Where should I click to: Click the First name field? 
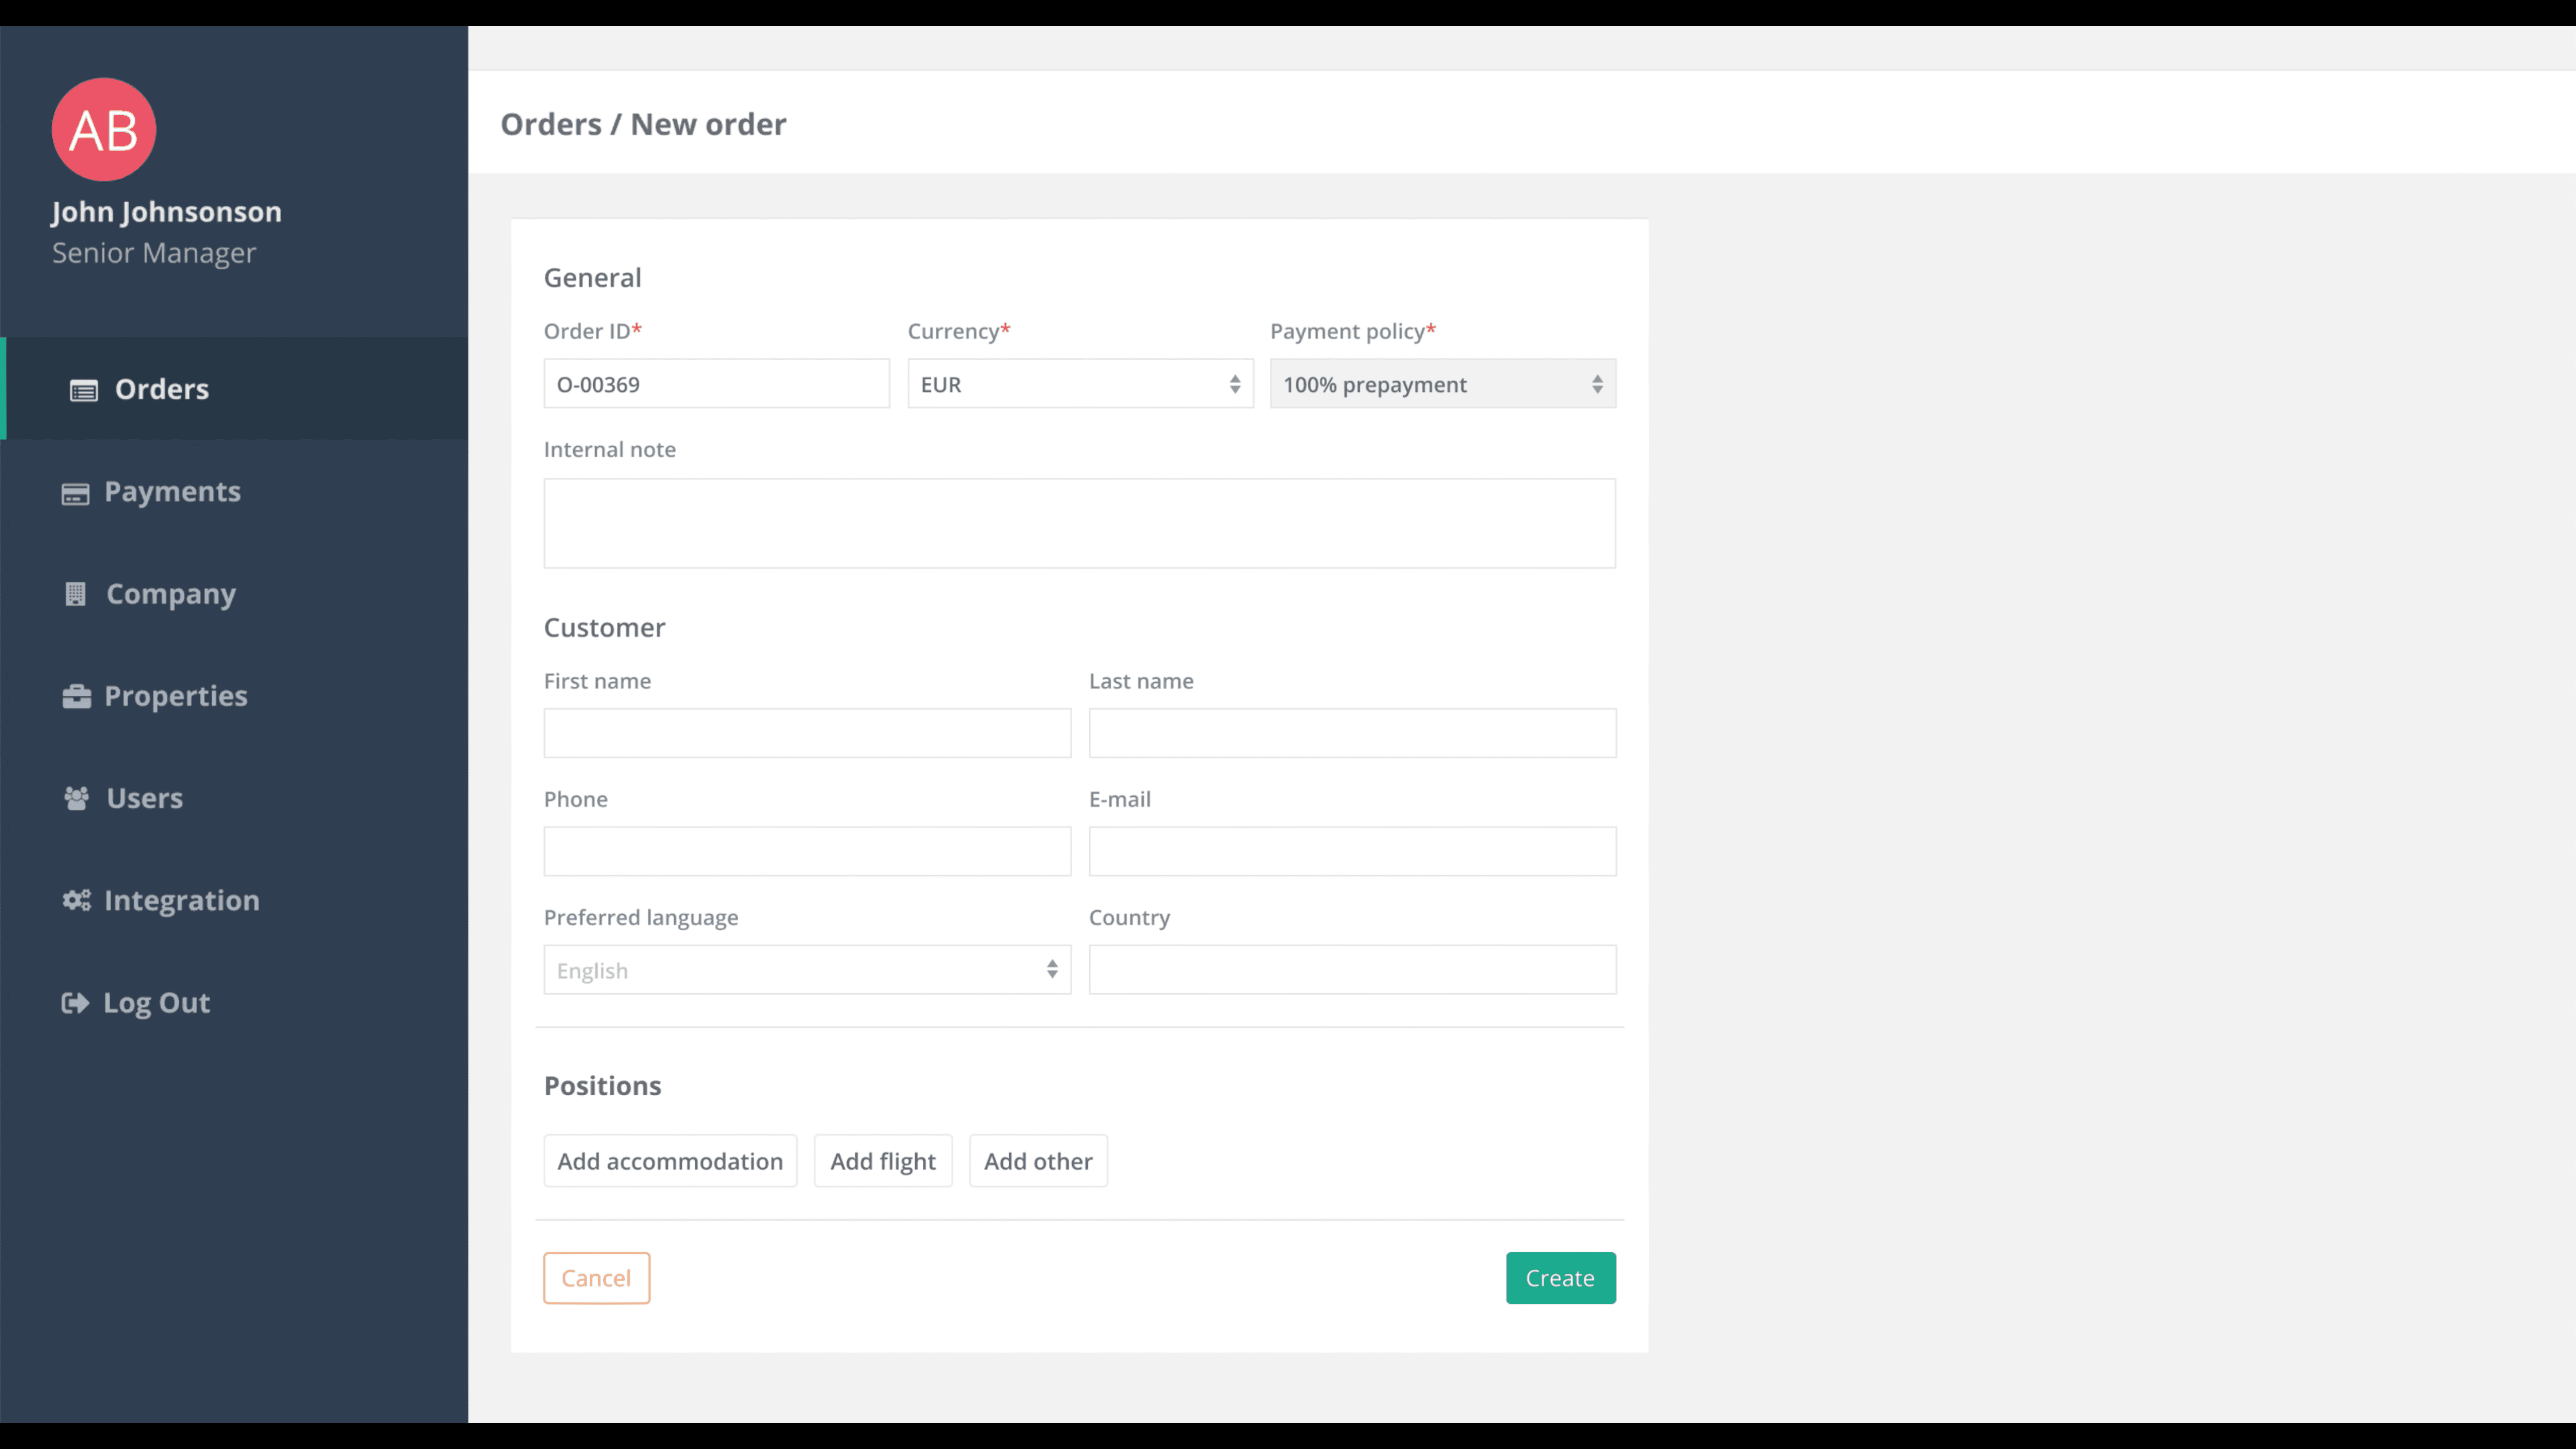(807, 733)
